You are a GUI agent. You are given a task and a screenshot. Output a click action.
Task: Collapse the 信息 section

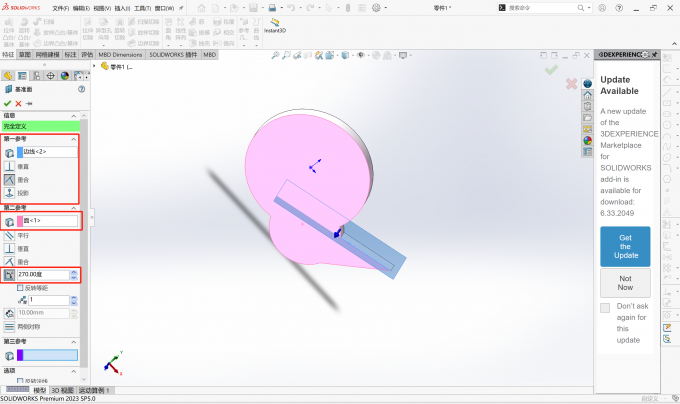74,116
